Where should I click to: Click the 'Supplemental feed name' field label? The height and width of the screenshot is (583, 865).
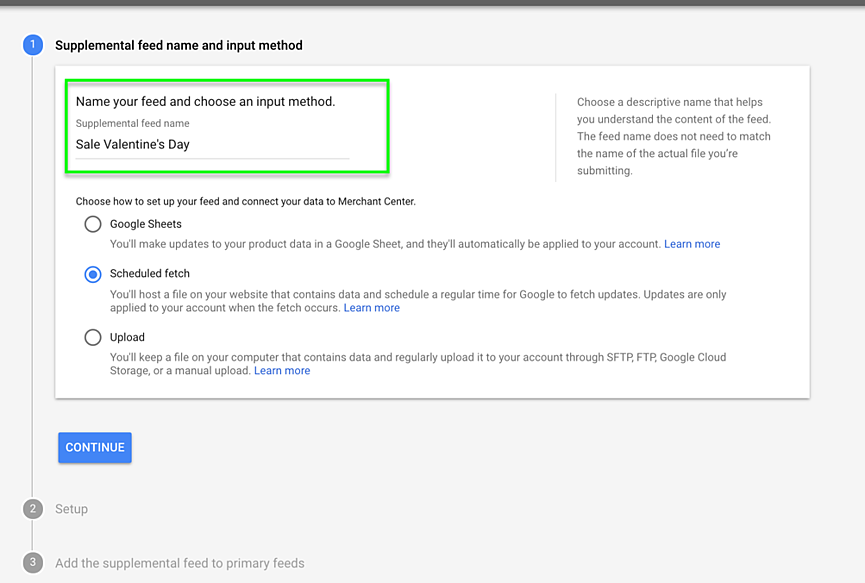coord(132,124)
